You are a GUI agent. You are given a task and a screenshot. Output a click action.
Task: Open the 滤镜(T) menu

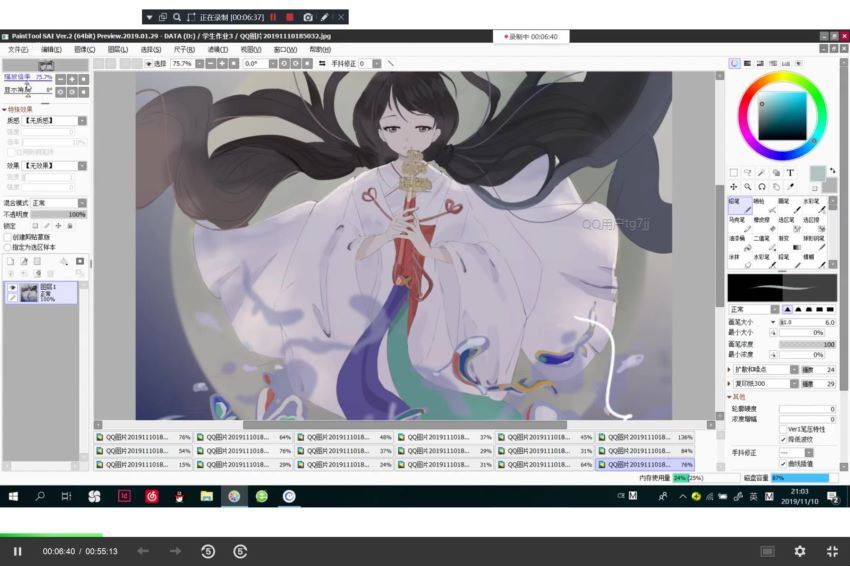click(218, 49)
